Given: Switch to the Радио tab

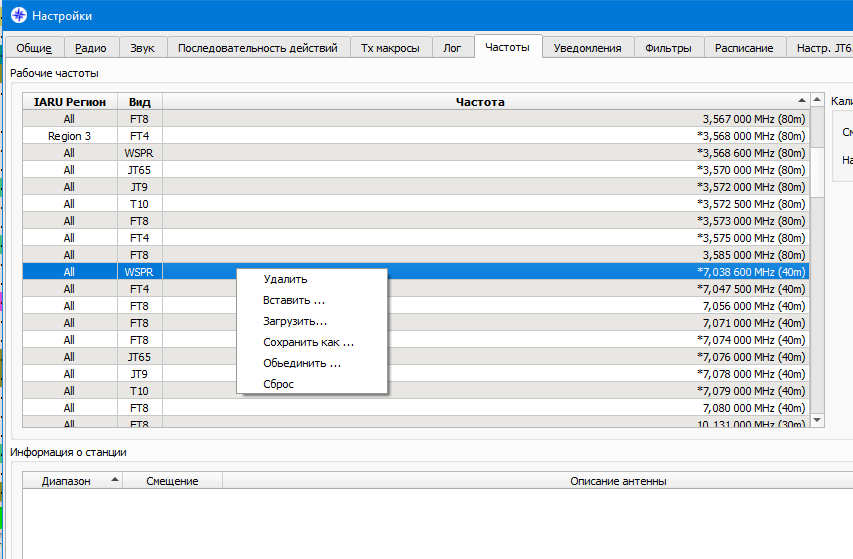Looking at the screenshot, I should click(90, 48).
